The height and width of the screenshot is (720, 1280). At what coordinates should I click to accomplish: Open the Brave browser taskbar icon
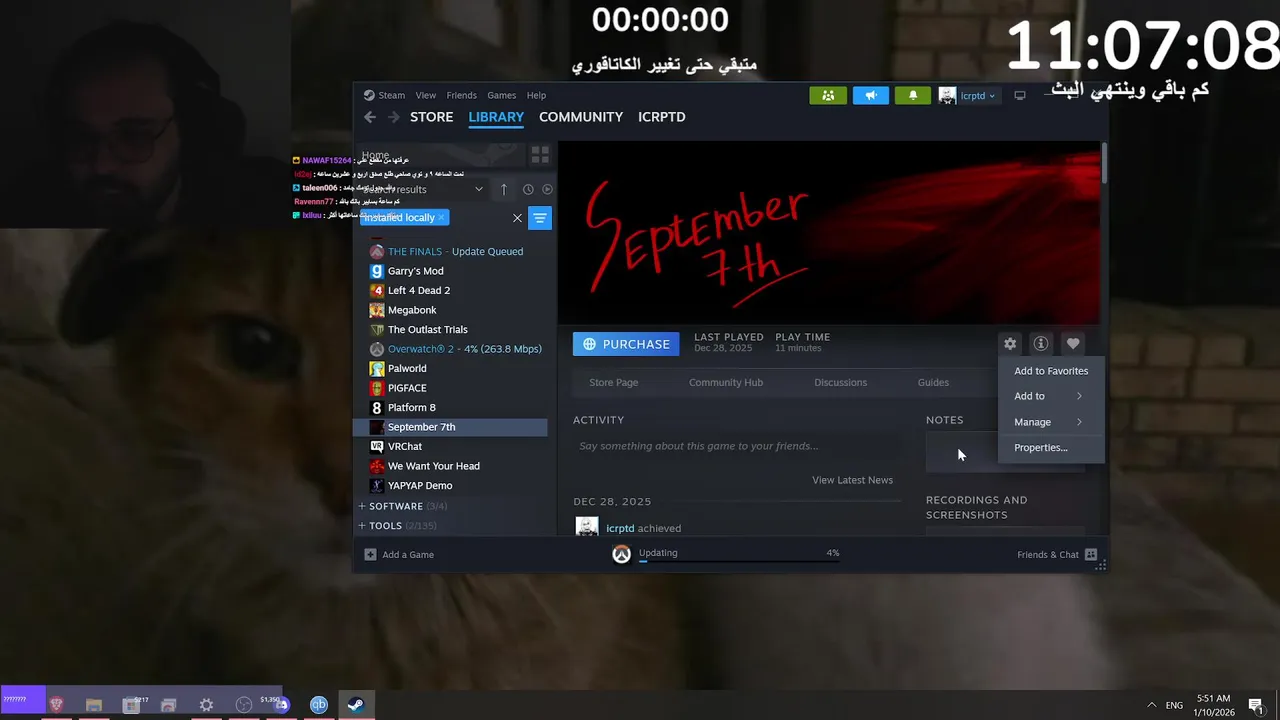point(57,705)
